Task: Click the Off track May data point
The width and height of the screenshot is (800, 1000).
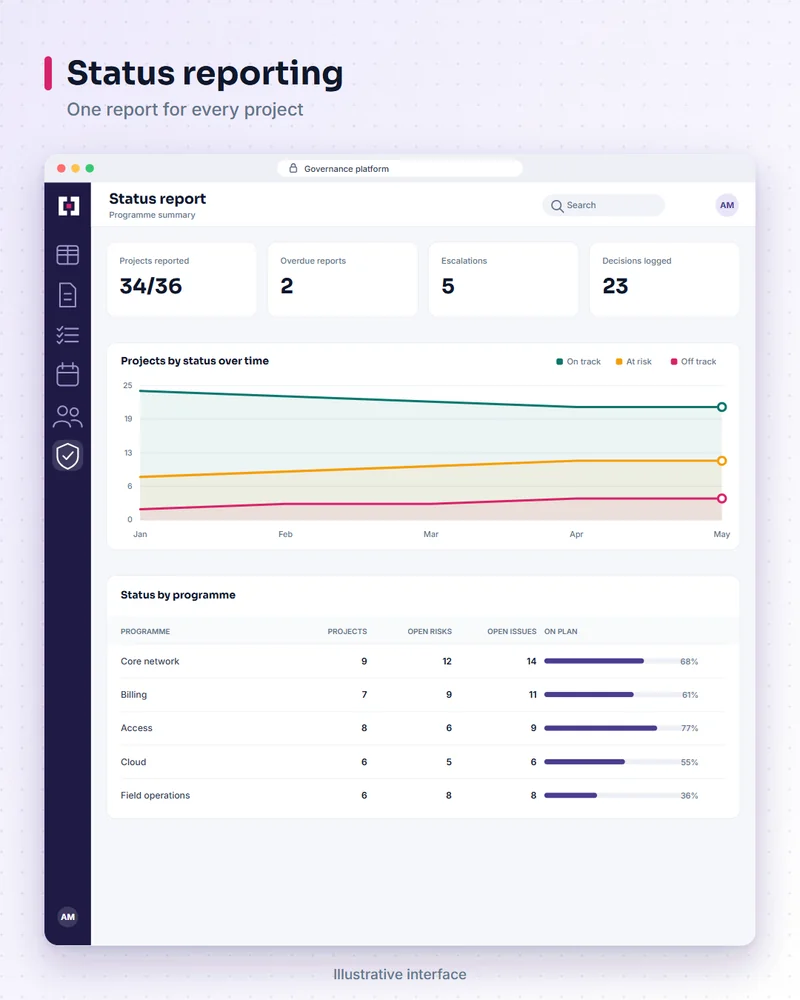Action: coord(722,498)
